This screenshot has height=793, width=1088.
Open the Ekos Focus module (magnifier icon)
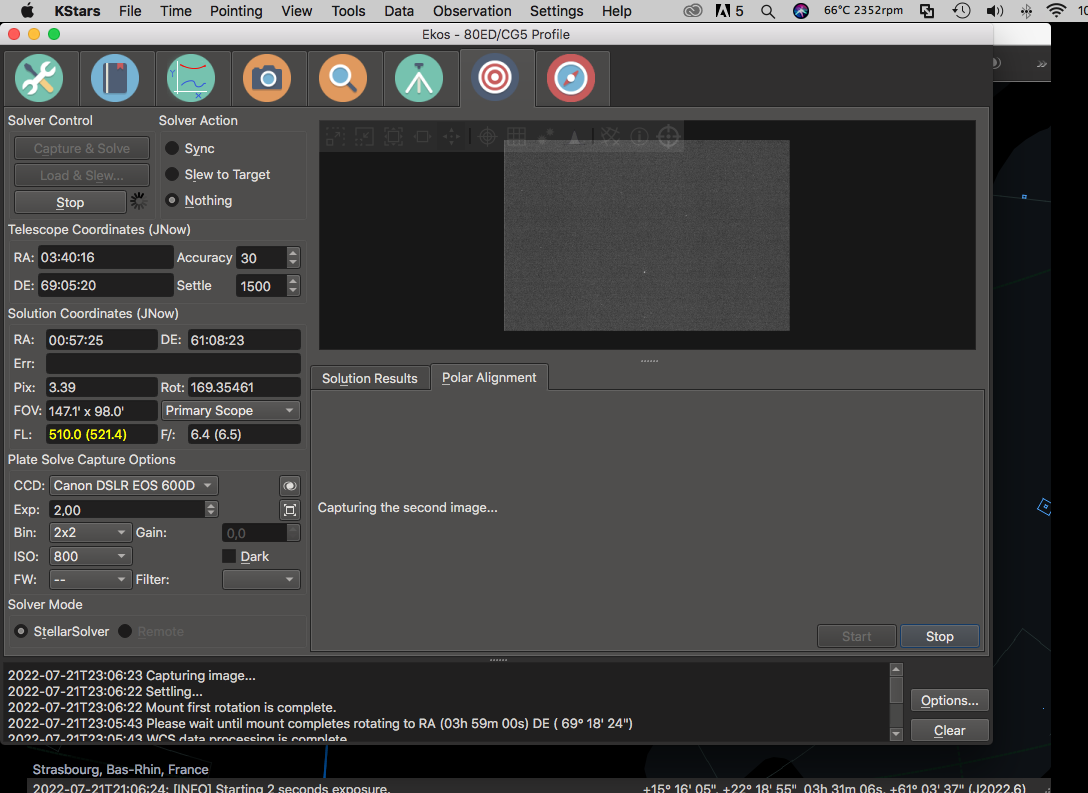[x=343, y=78]
